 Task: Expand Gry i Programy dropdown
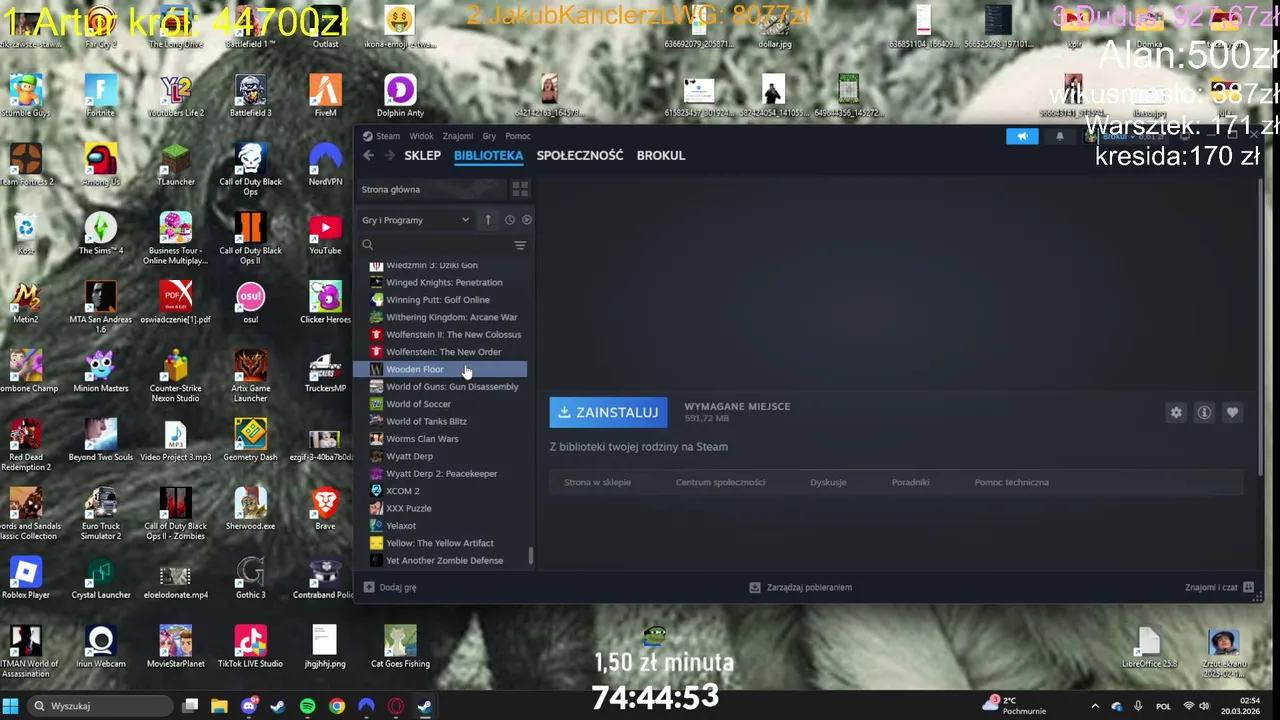coord(416,220)
